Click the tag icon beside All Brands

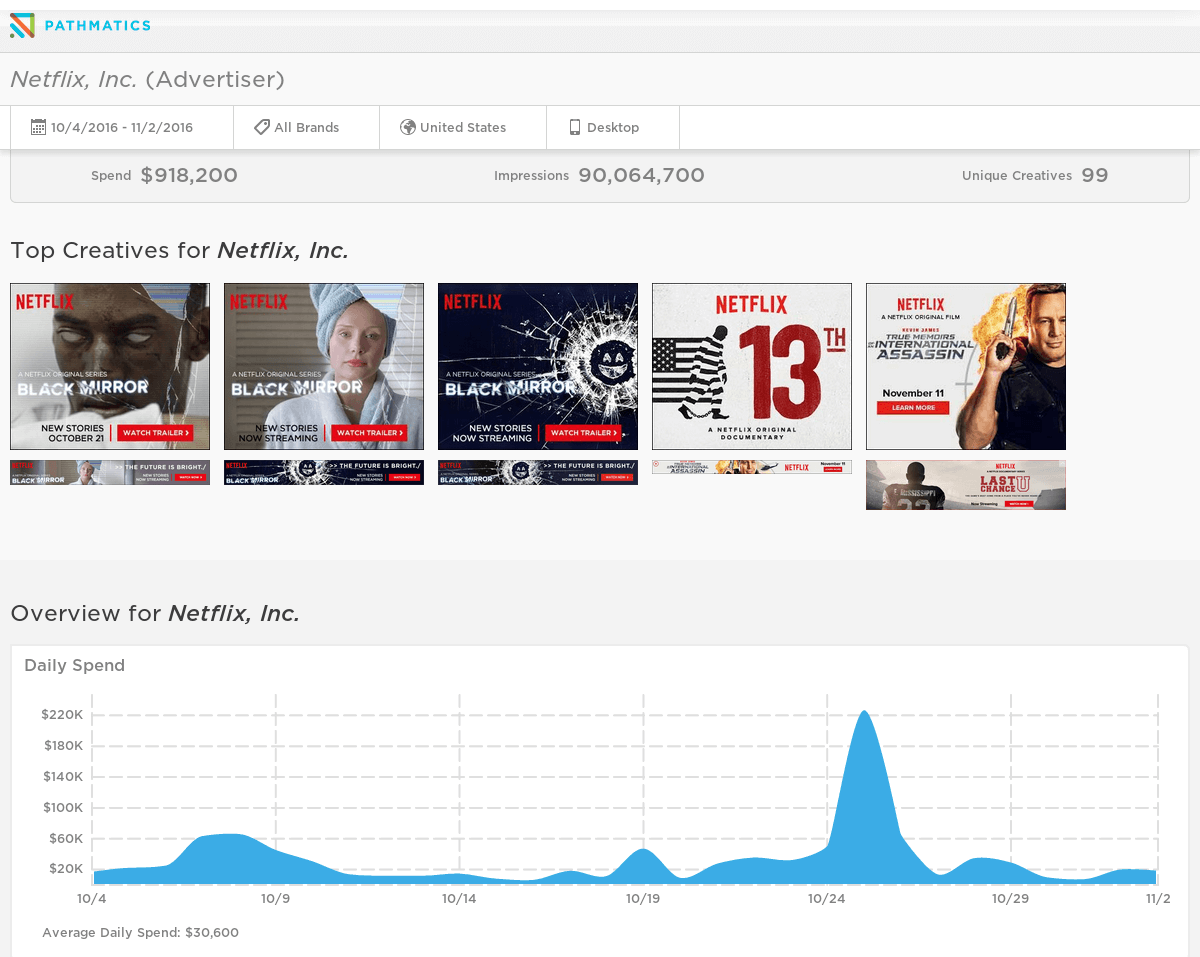262,127
